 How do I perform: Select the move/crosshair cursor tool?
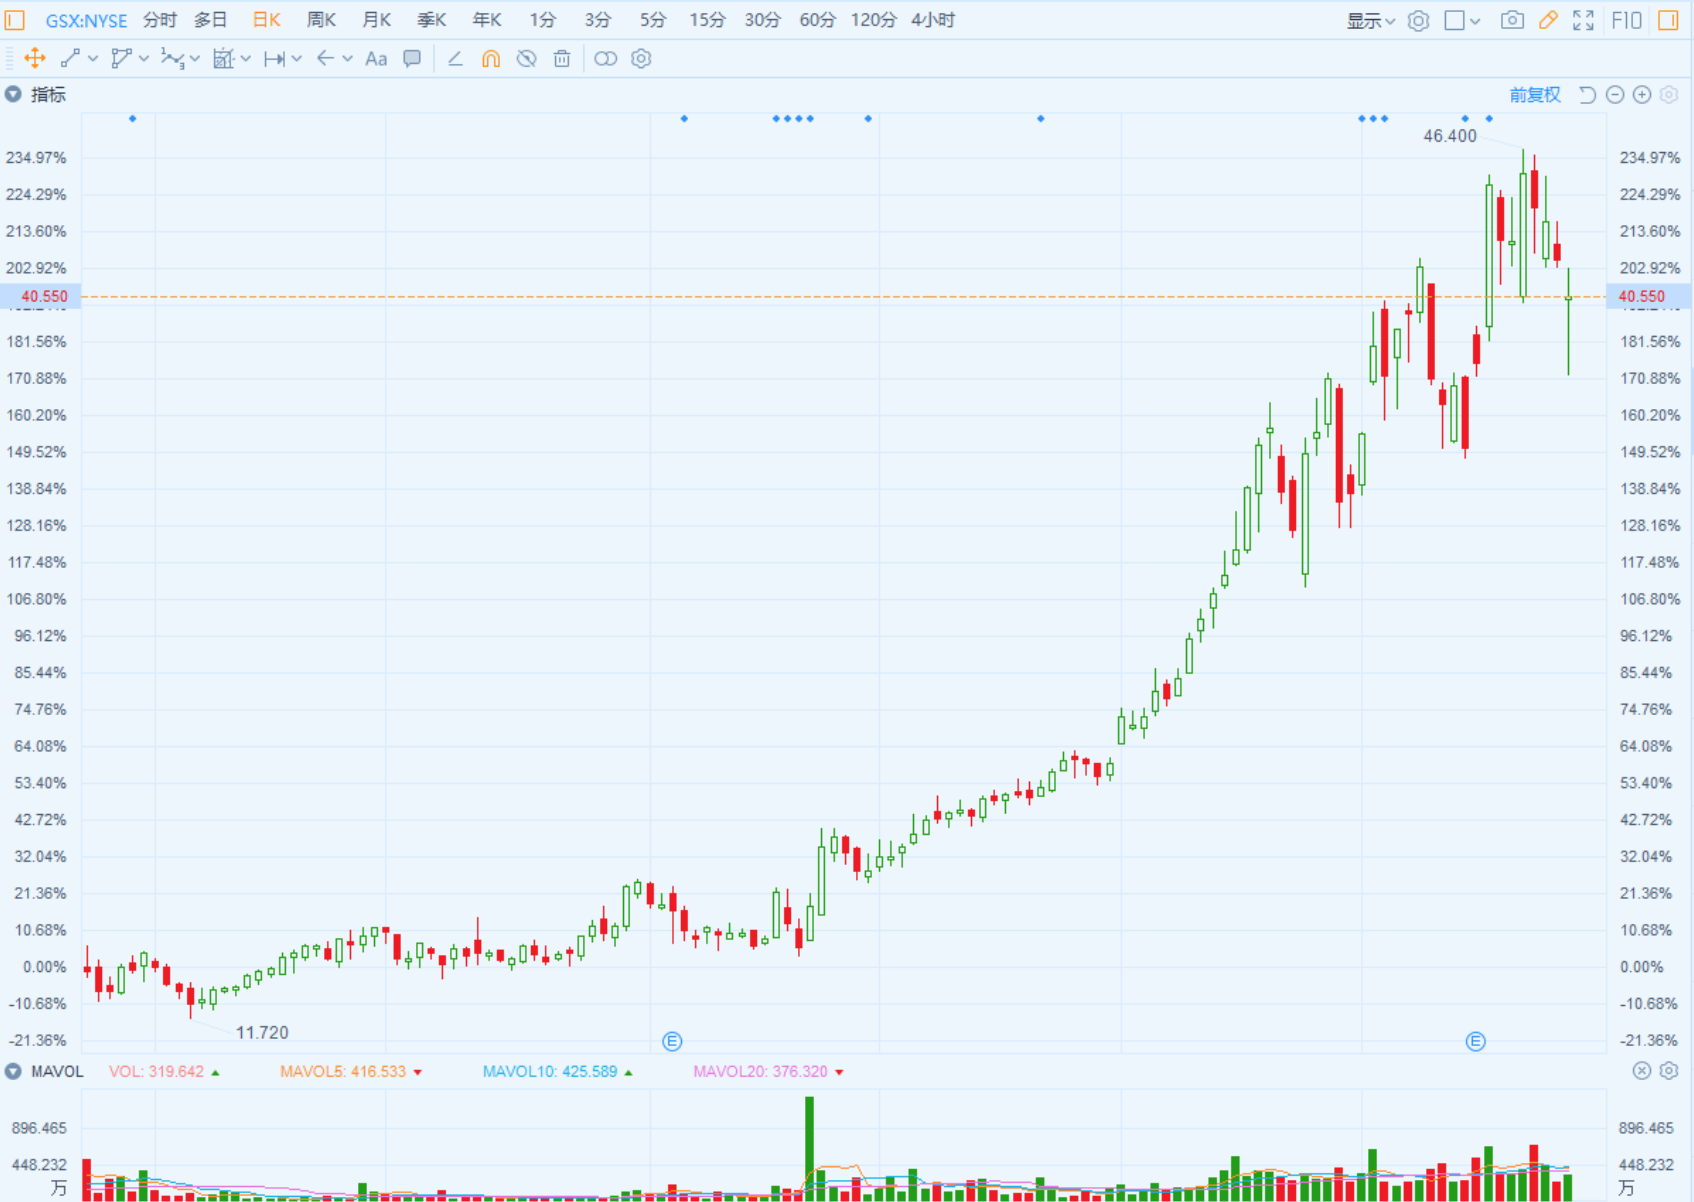coord(35,59)
